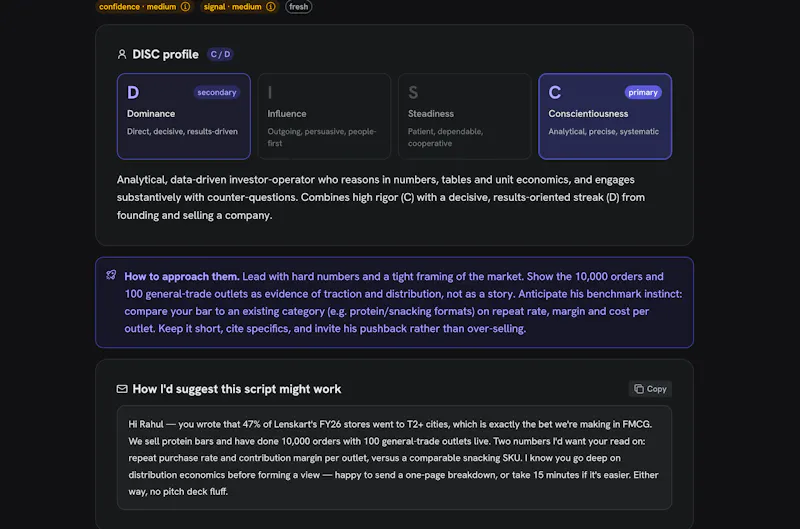Click the DISC profile heading

(165, 54)
